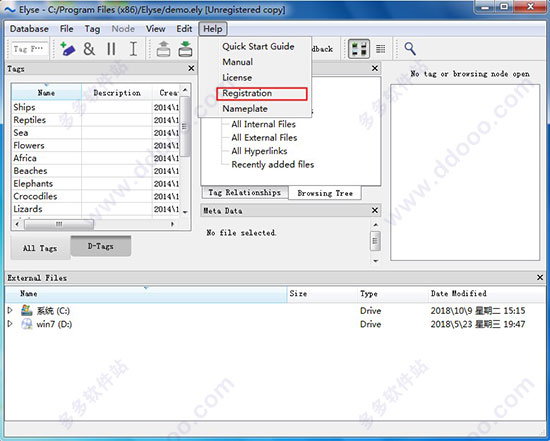Switch to thumbnail grid view icon
The image size is (550, 441).
pos(359,49)
